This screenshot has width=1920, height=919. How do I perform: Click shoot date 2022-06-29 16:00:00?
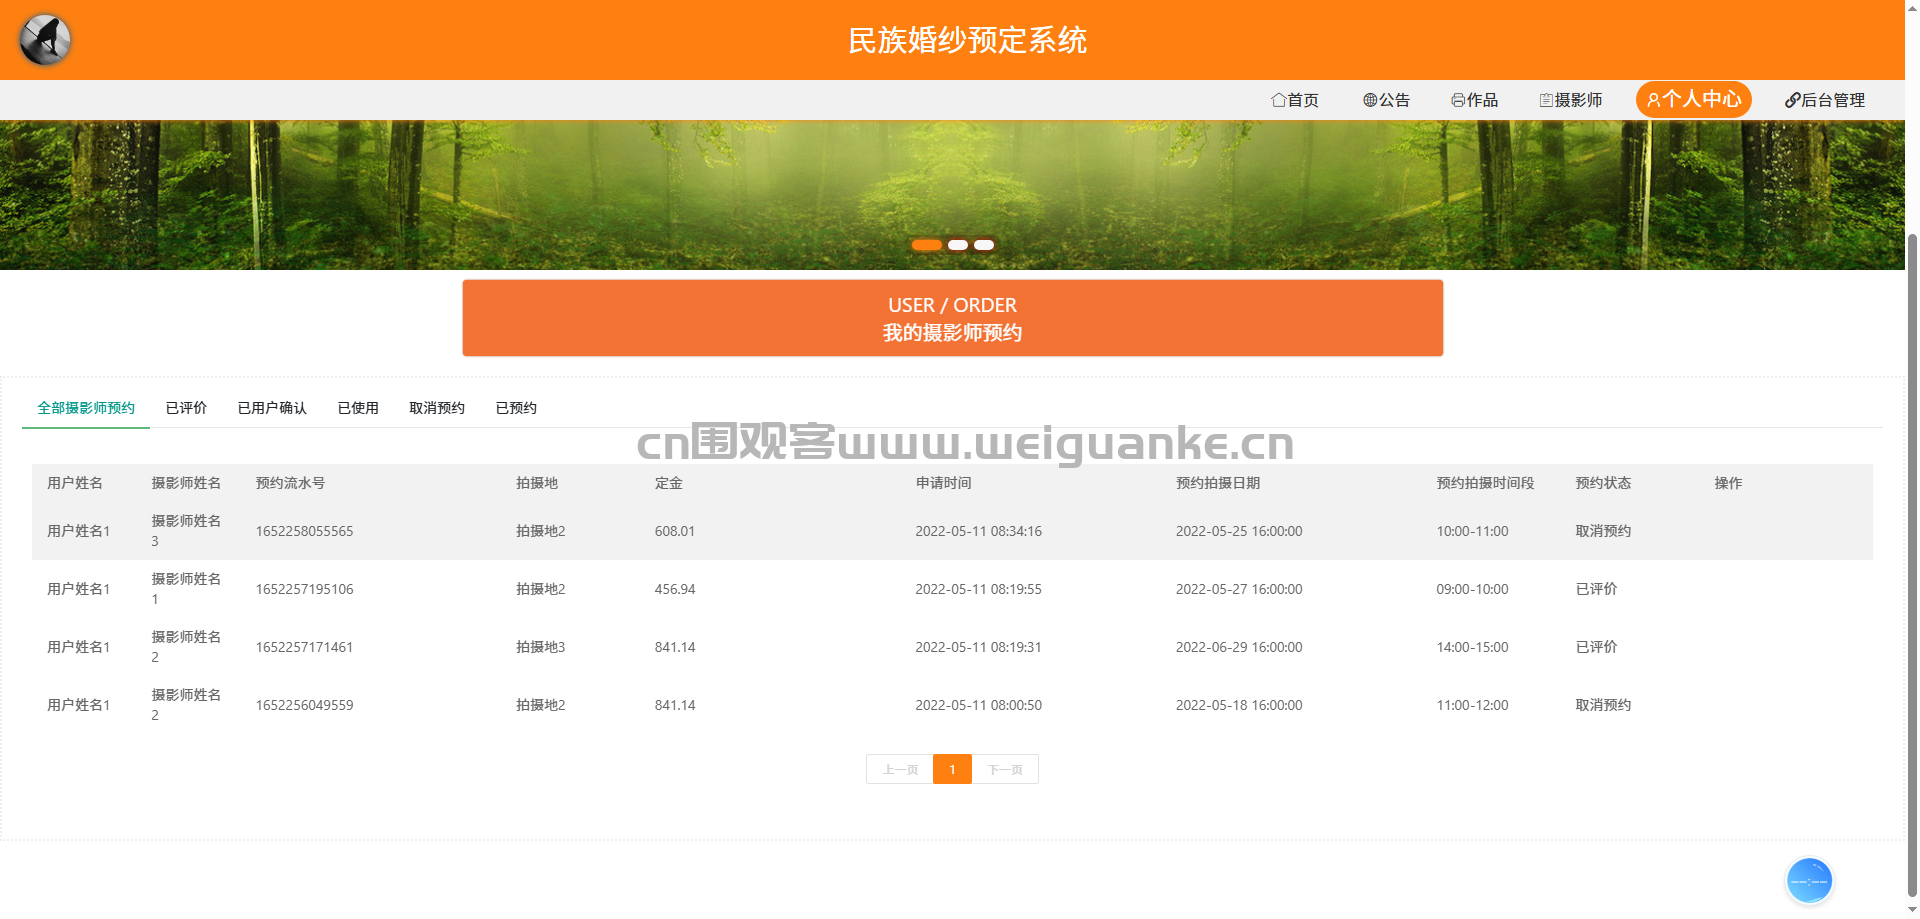point(1239,647)
